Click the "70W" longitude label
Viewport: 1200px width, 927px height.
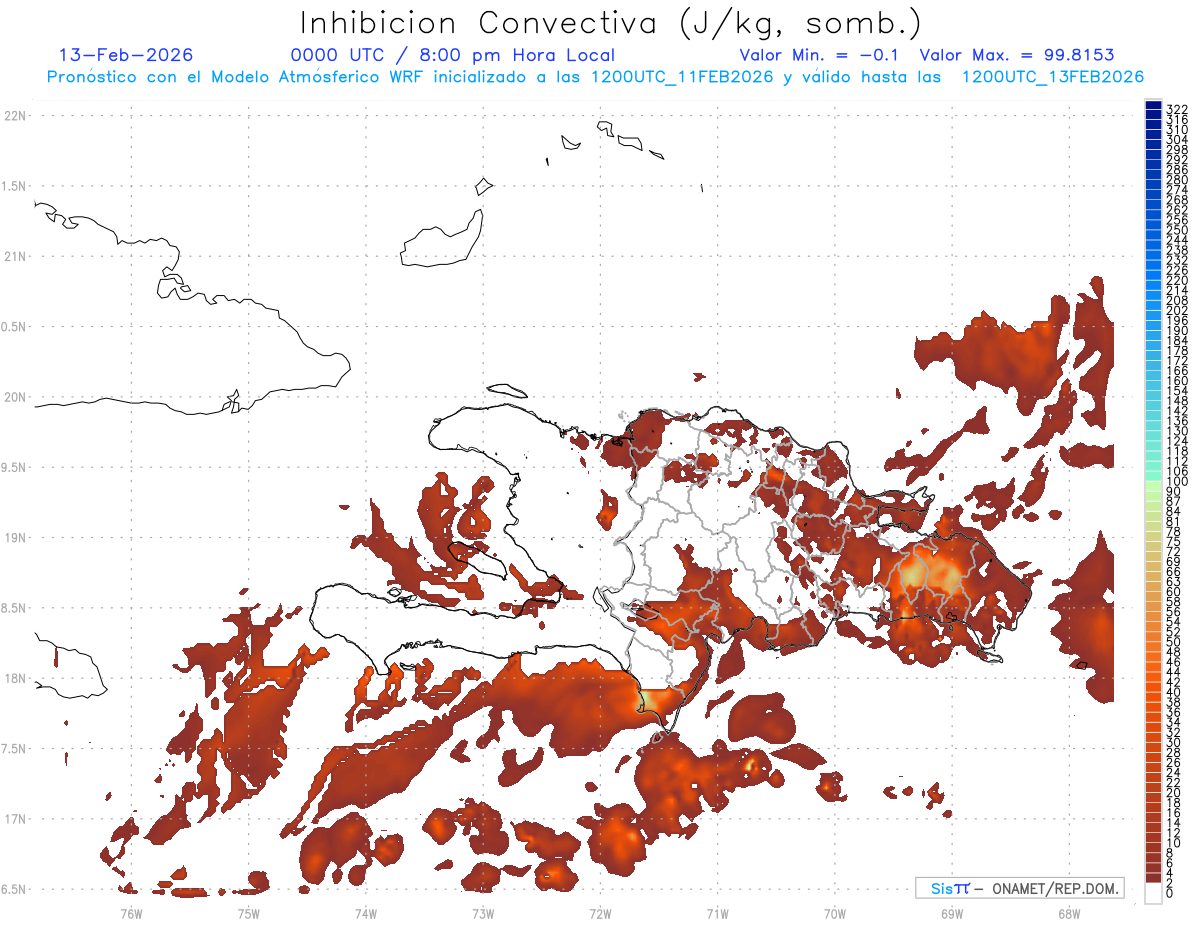(835, 914)
